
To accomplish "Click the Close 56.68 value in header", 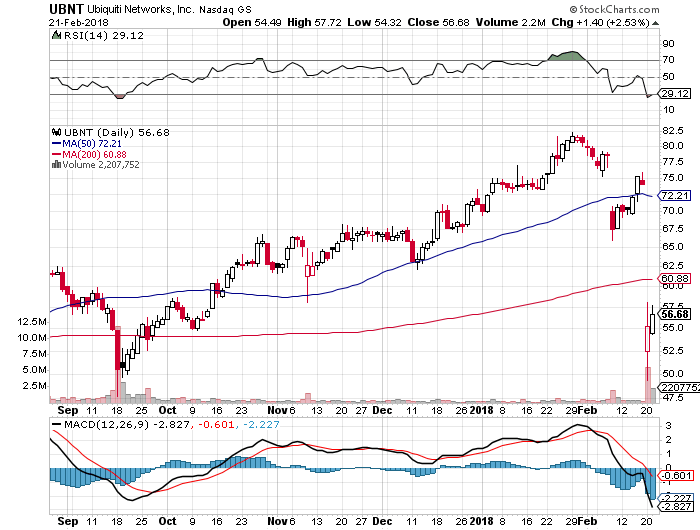I will [x=438, y=22].
